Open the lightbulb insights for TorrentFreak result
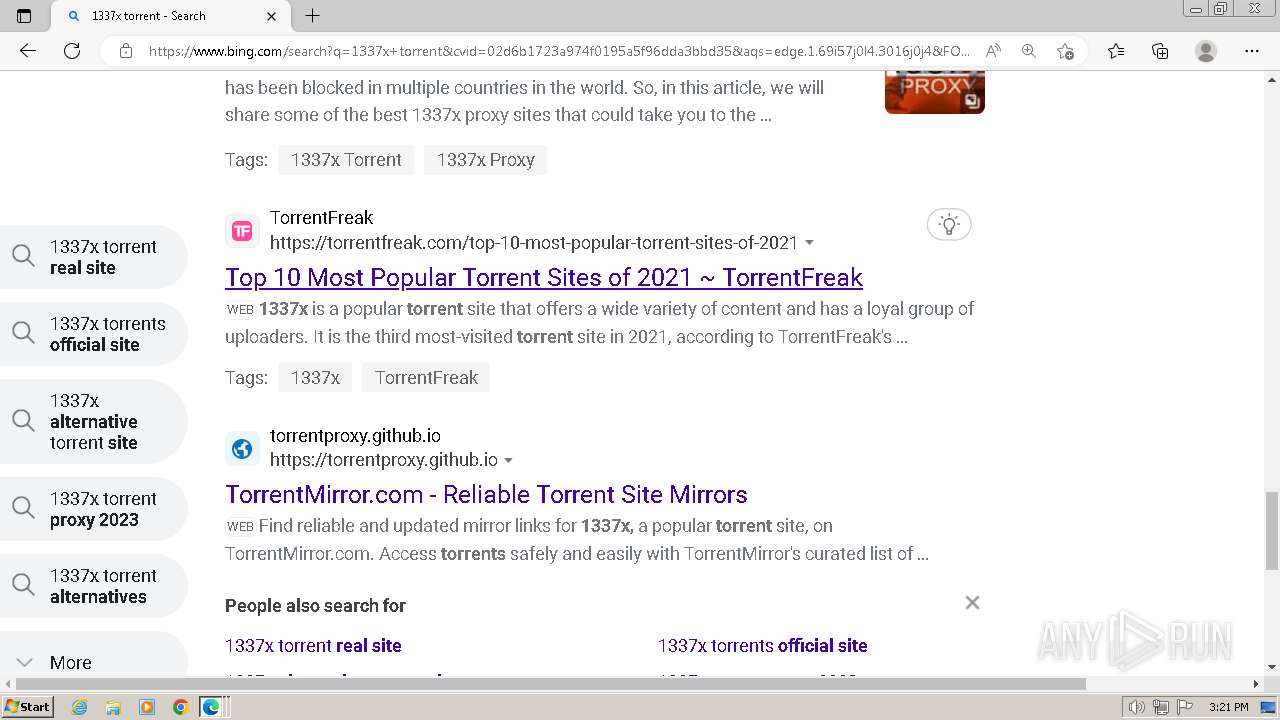Viewport: 1280px width, 720px height. (949, 224)
